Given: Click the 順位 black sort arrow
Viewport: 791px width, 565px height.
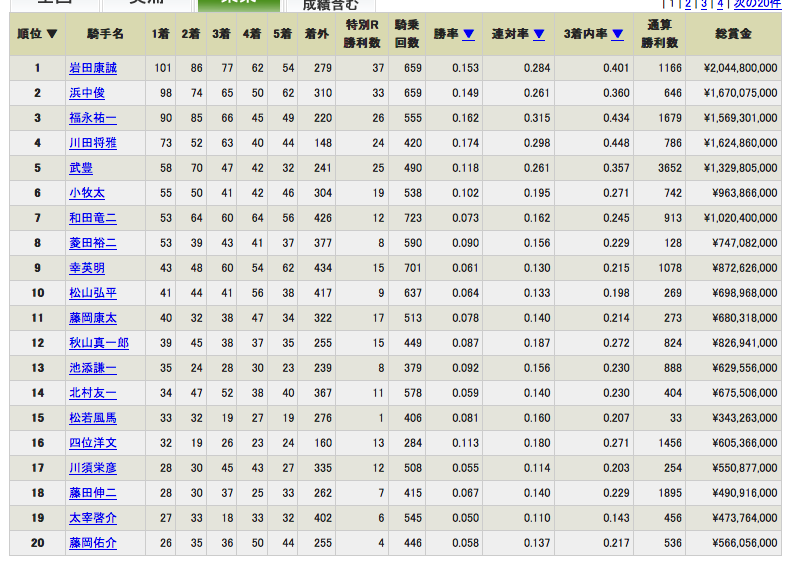Looking at the screenshot, I should 51,34.
